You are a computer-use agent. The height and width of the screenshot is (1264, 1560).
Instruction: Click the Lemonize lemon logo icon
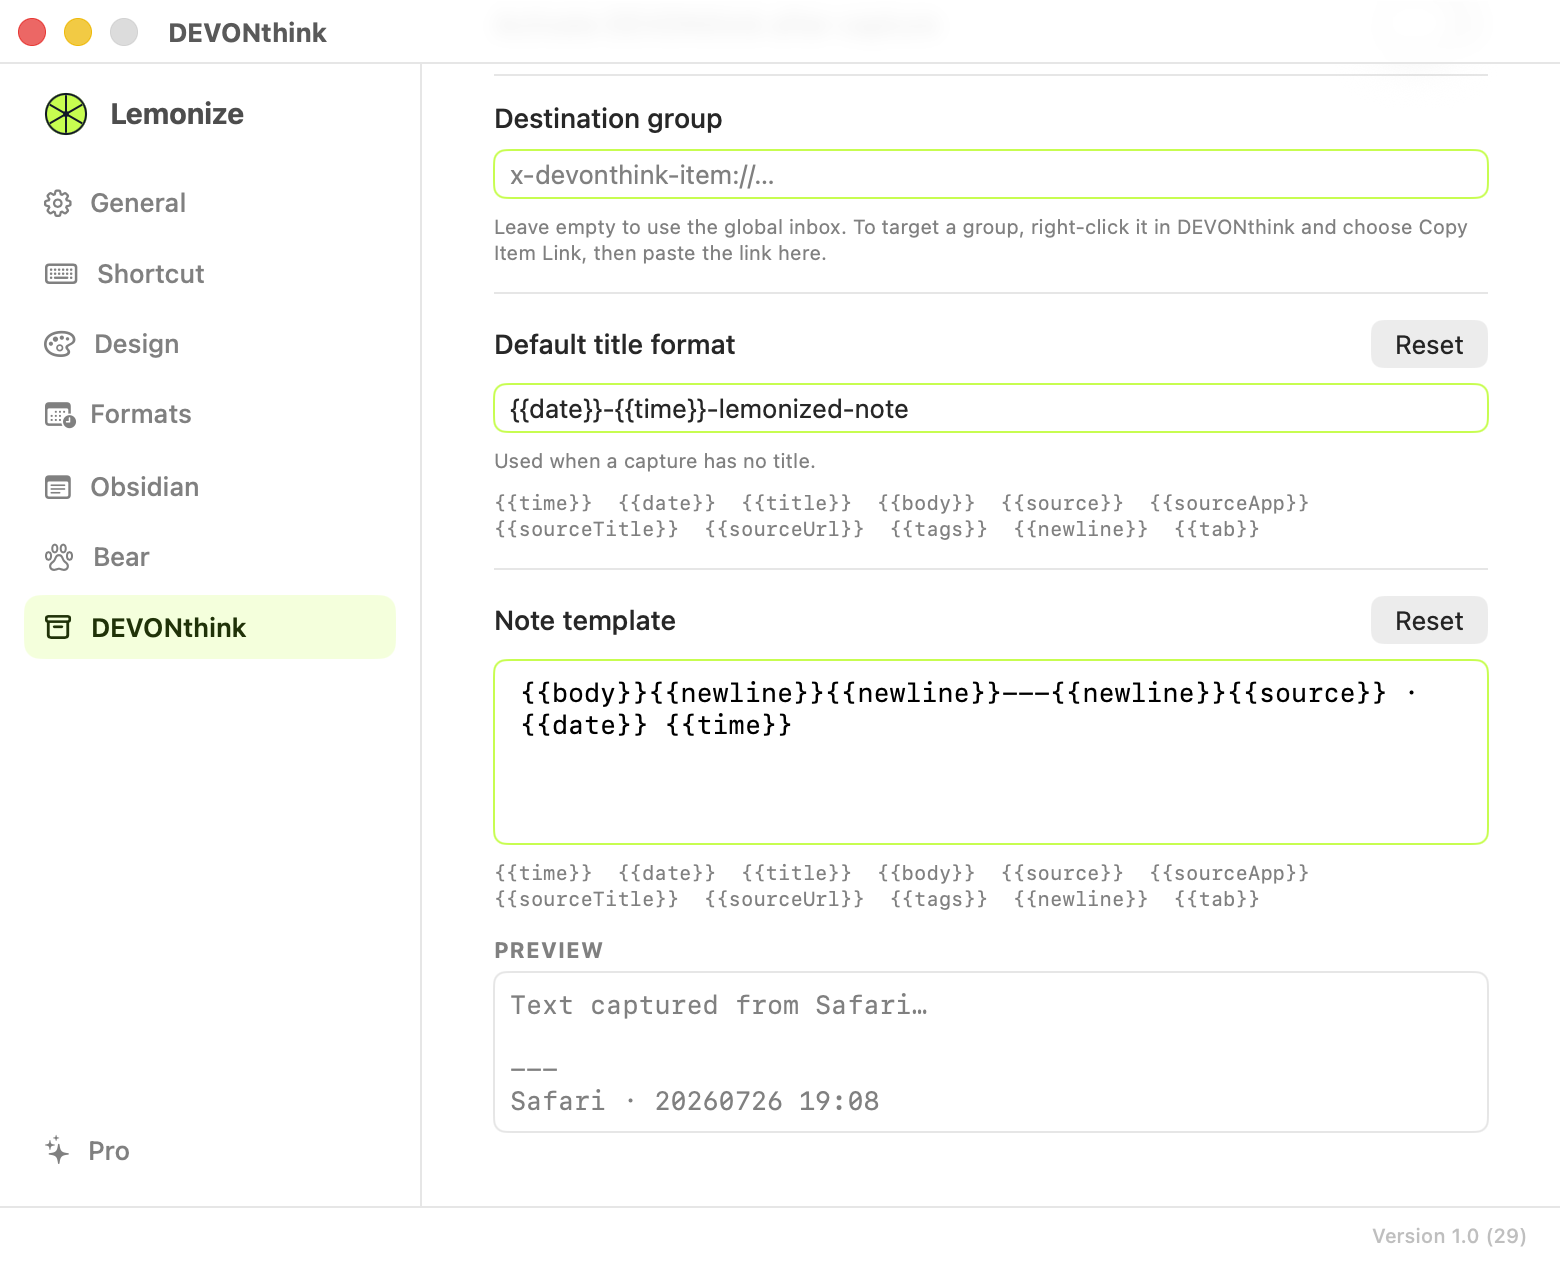pos(66,114)
